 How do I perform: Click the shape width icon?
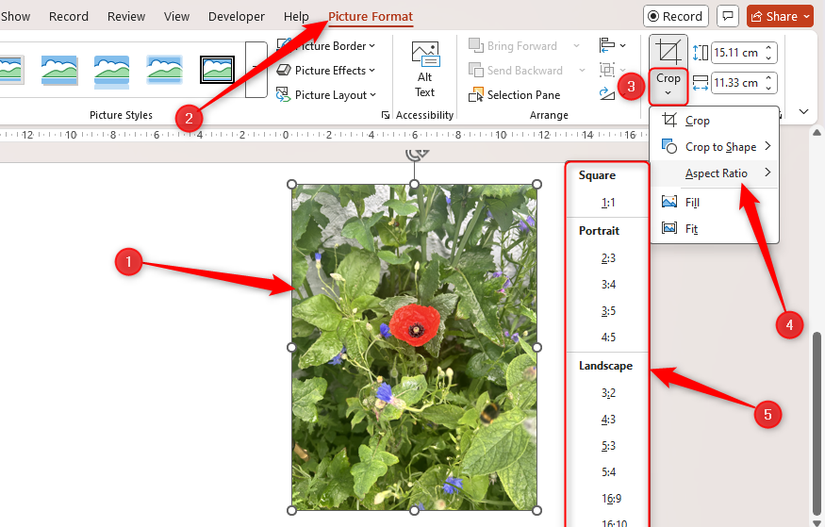tap(700, 83)
